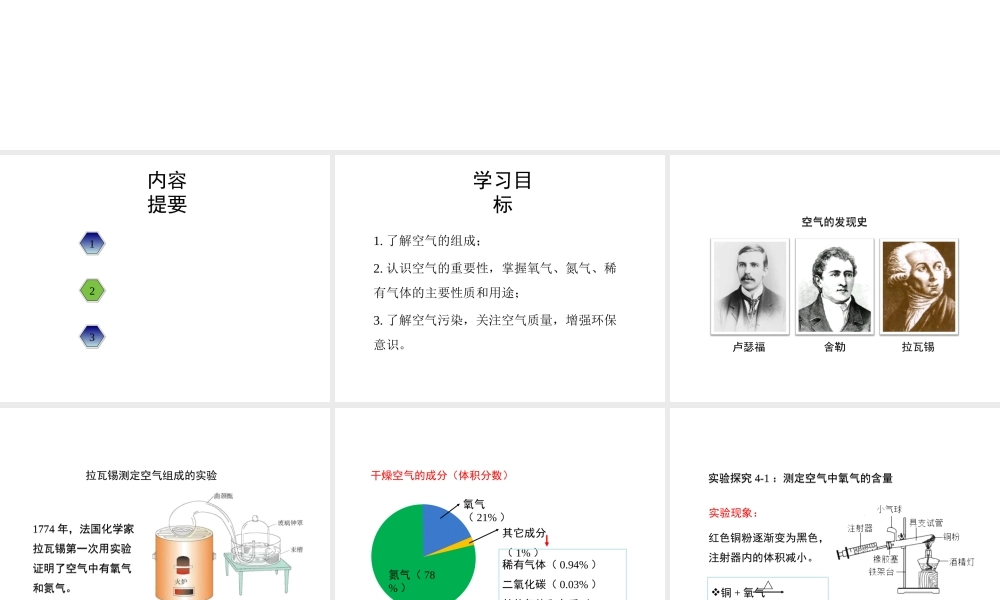Click the 卢瑟福 caption

749,347
